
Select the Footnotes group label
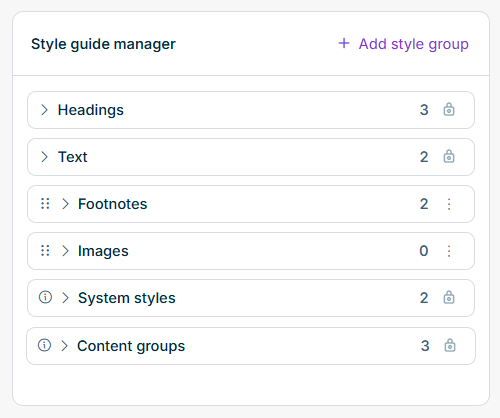[112, 204]
